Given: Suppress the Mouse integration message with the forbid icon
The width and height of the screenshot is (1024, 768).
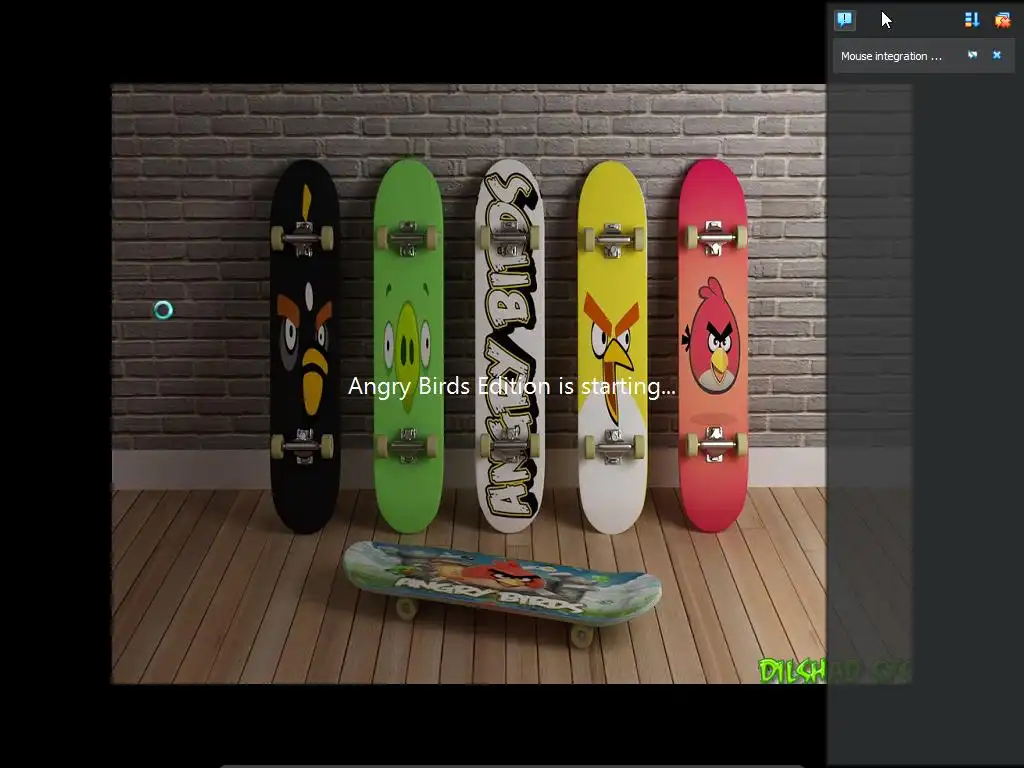Looking at the screenshot, I should [x=972, y=55].
